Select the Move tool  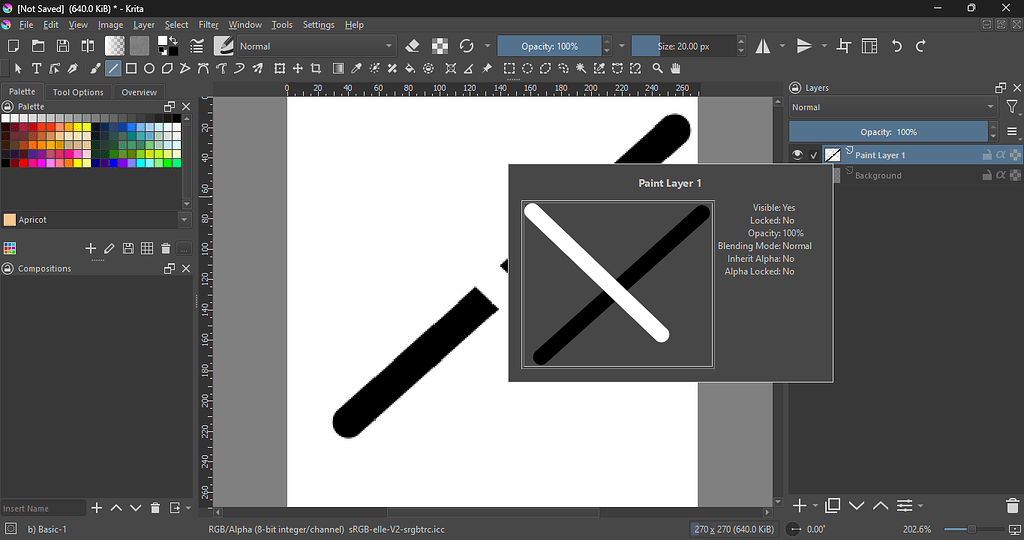298,68
